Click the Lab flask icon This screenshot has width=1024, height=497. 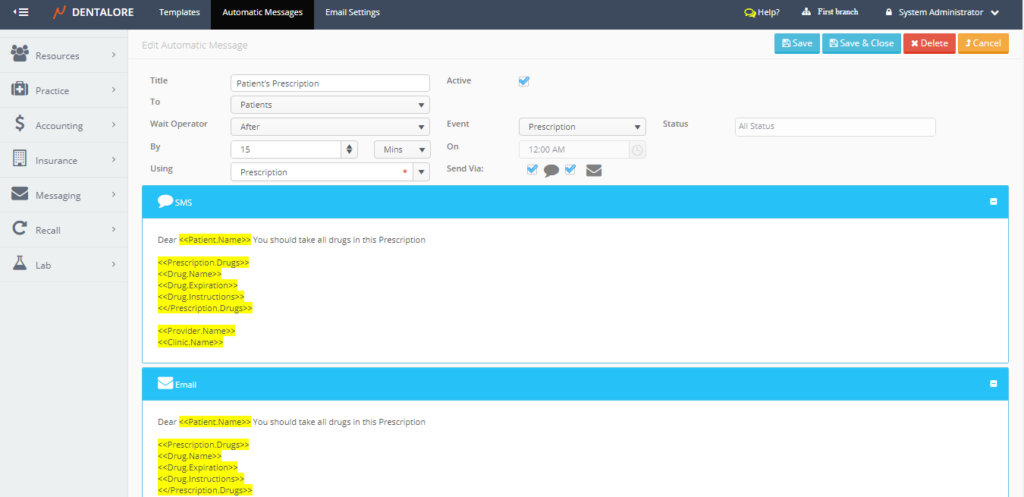pos(19,264)
